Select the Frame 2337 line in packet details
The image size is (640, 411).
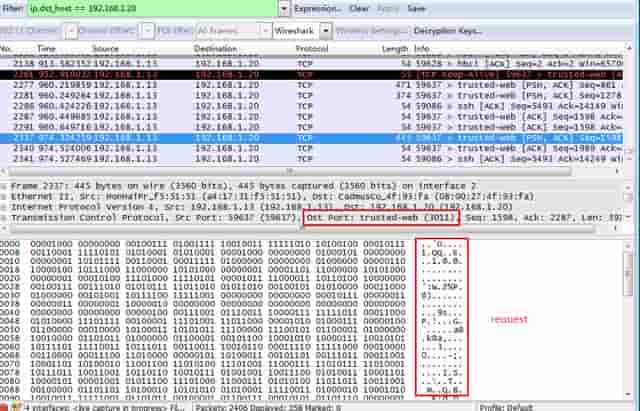pyautogui.click(x=244, y=186)
